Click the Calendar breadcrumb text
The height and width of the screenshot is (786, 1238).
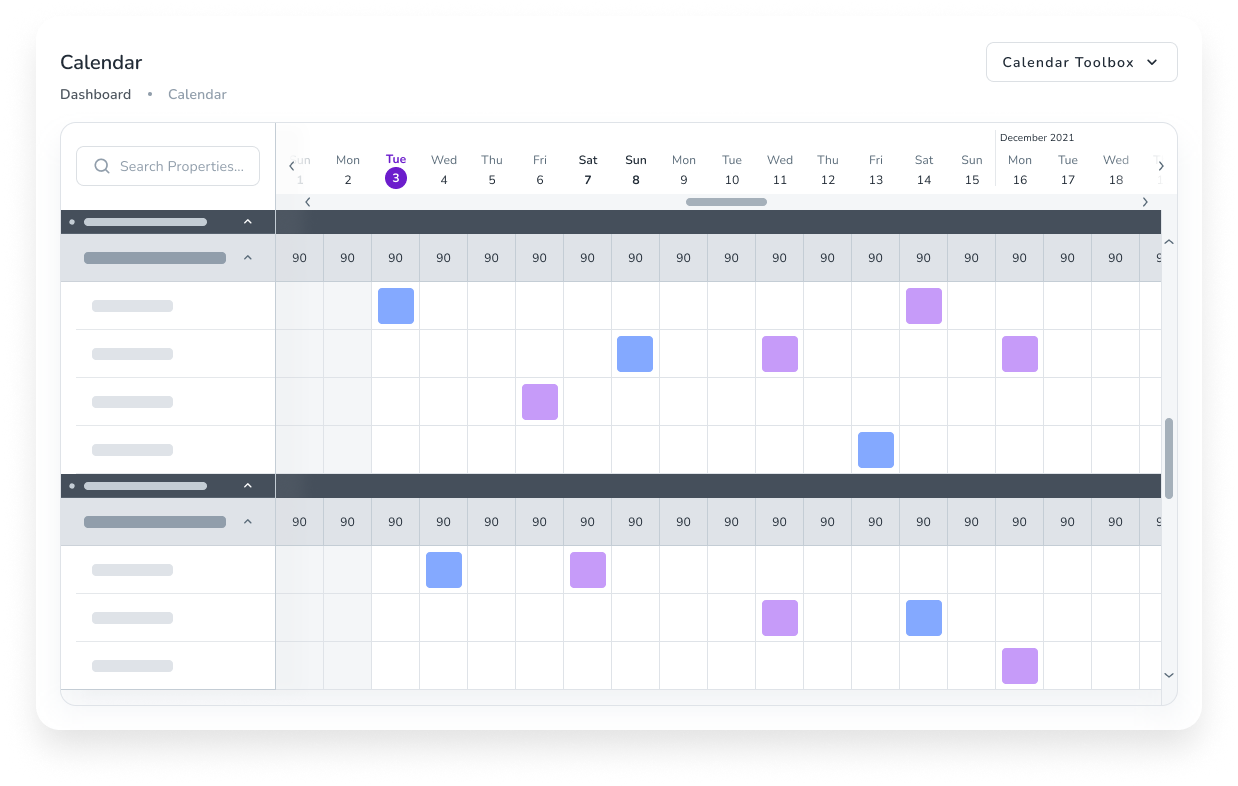click(x=197, y=94)
